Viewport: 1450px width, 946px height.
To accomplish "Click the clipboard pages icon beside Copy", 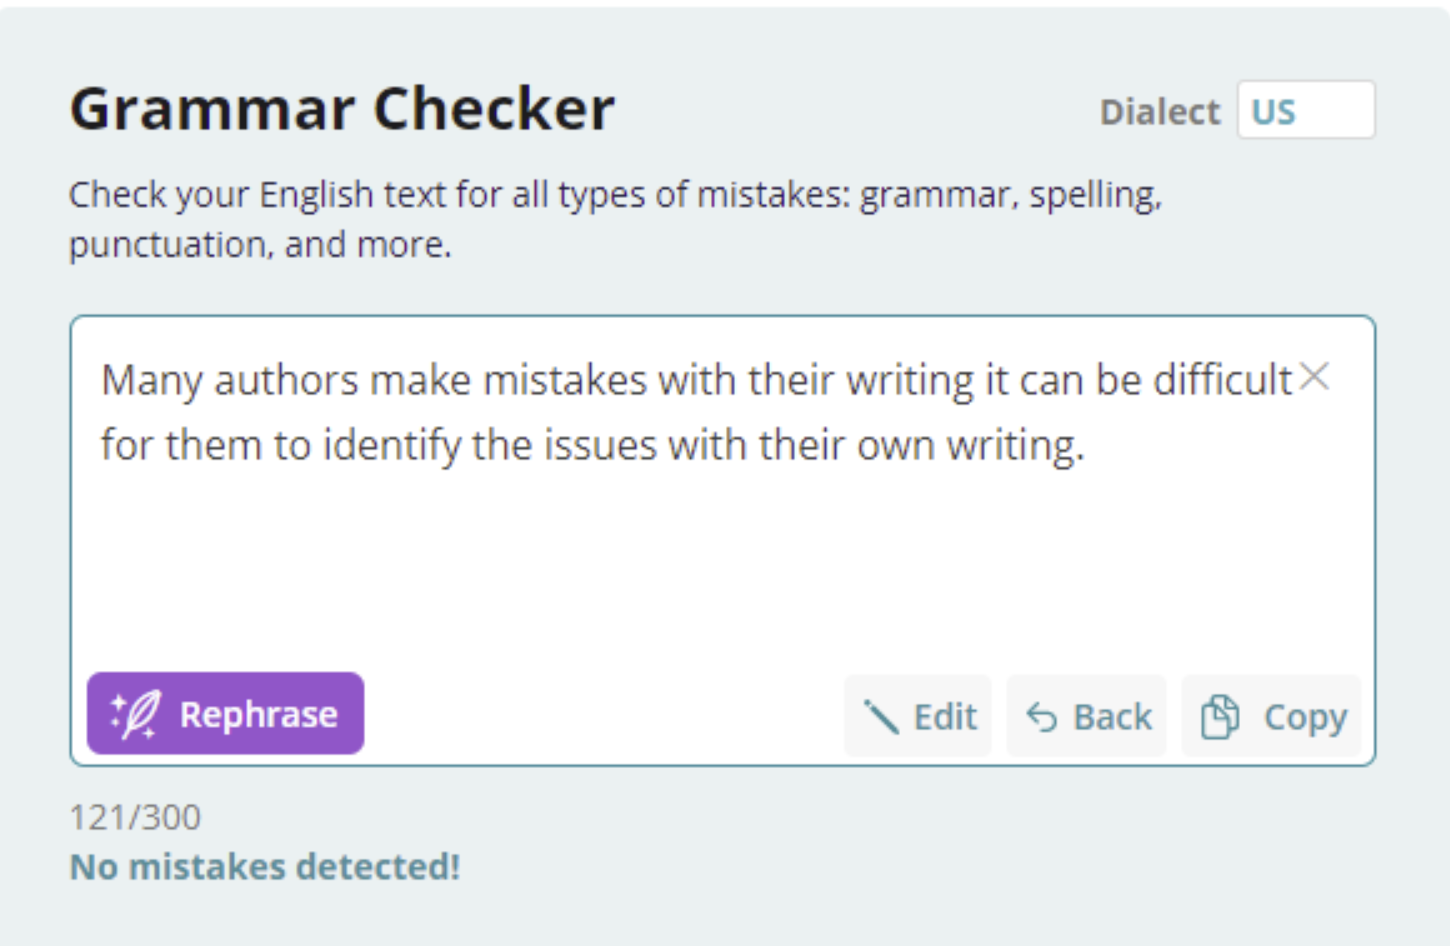I will (x=1220, y=717).
